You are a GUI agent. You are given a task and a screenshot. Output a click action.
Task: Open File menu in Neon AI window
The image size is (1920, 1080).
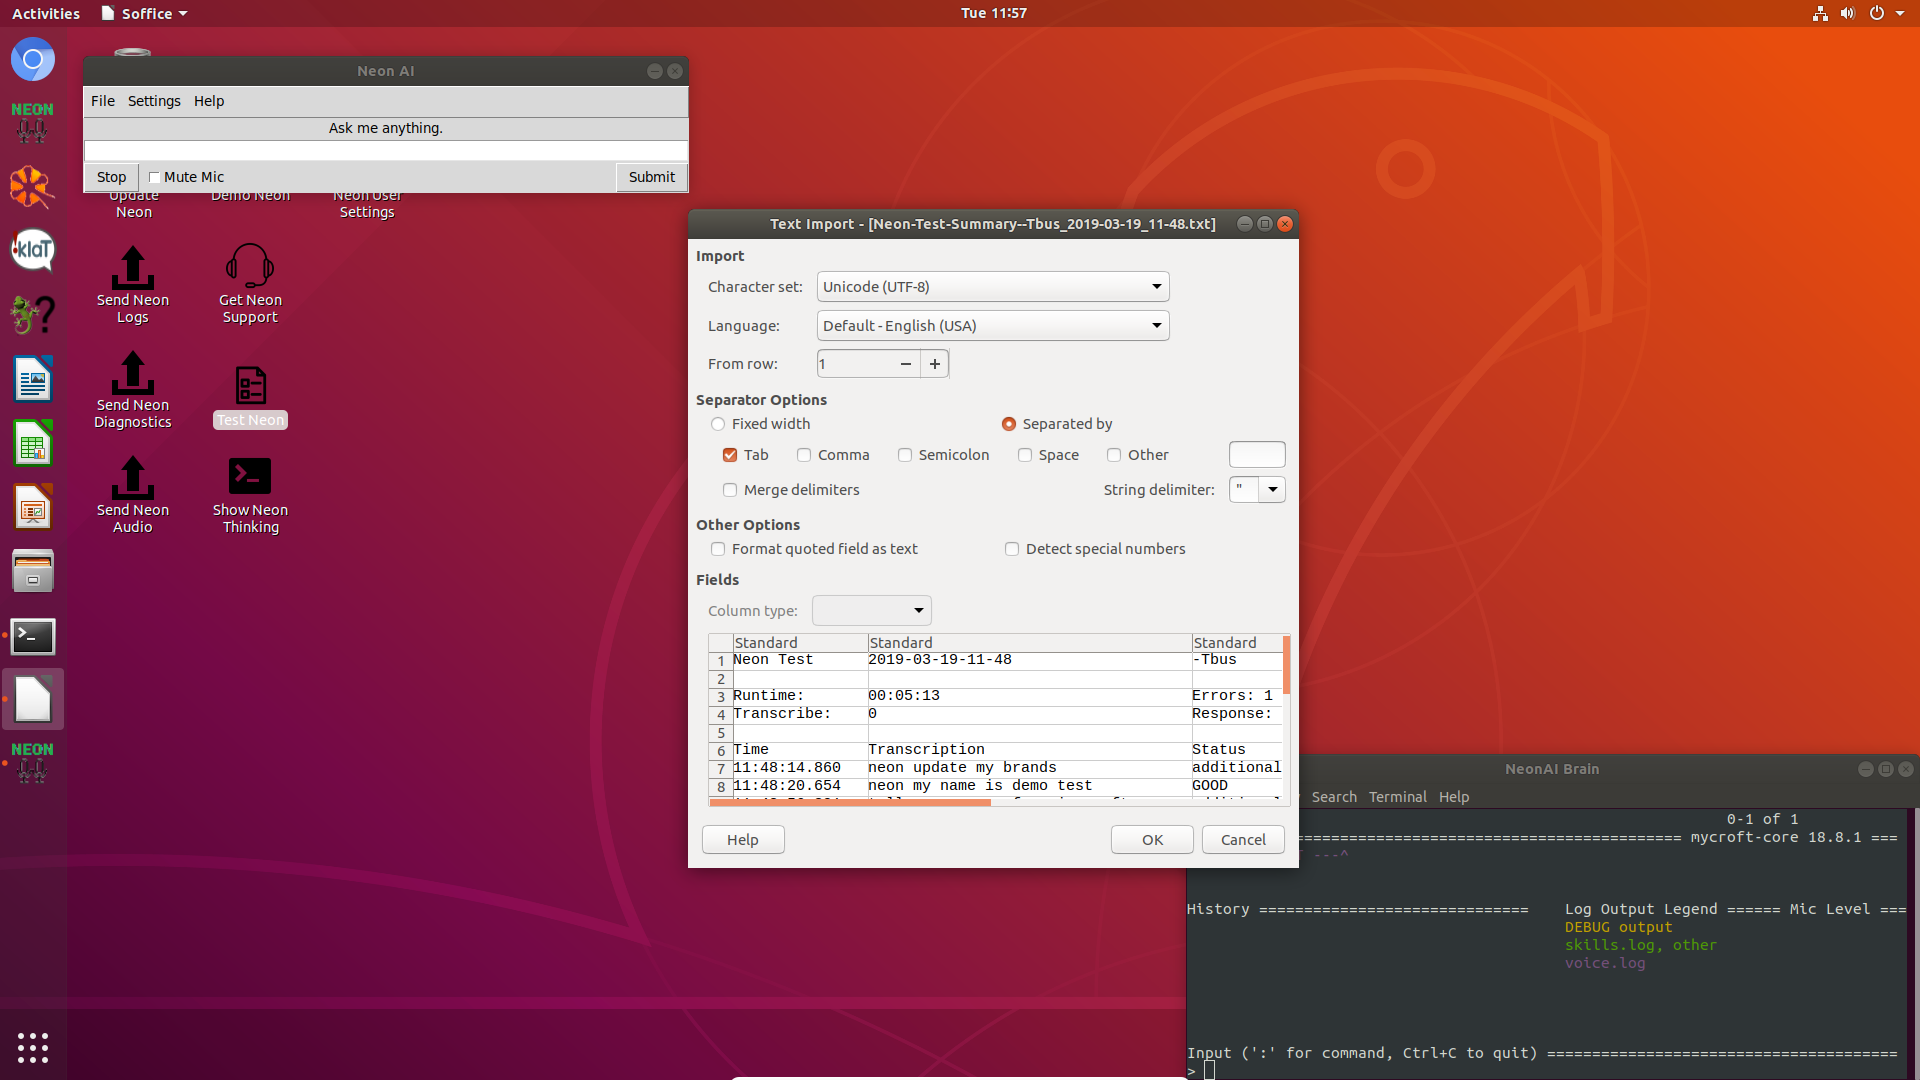103,101
